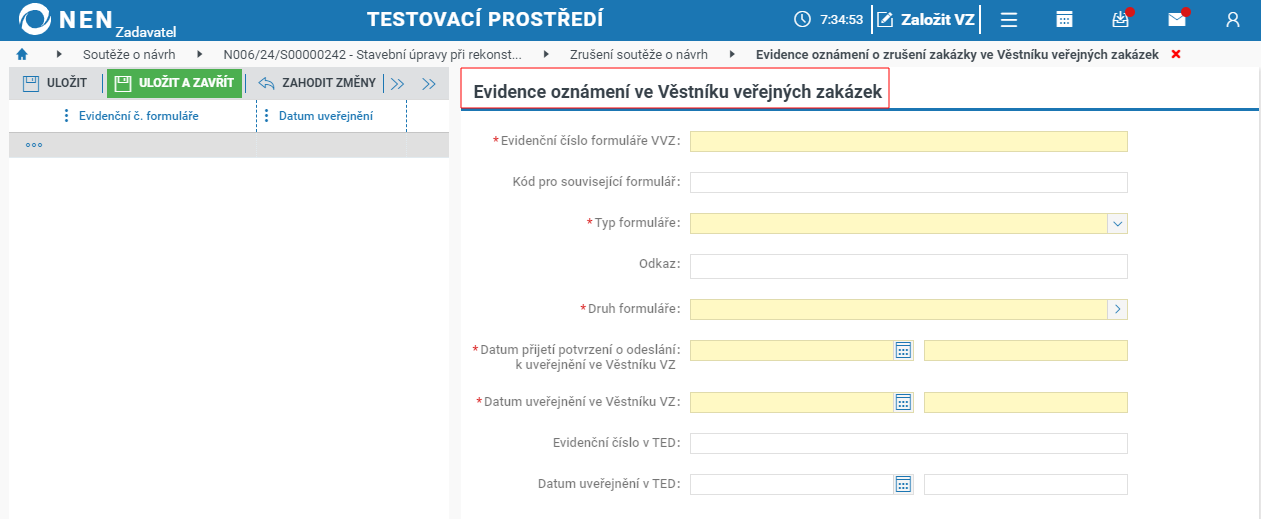Open the inbox notifications icon
1261x519 pixels.
coord(1120,19)
